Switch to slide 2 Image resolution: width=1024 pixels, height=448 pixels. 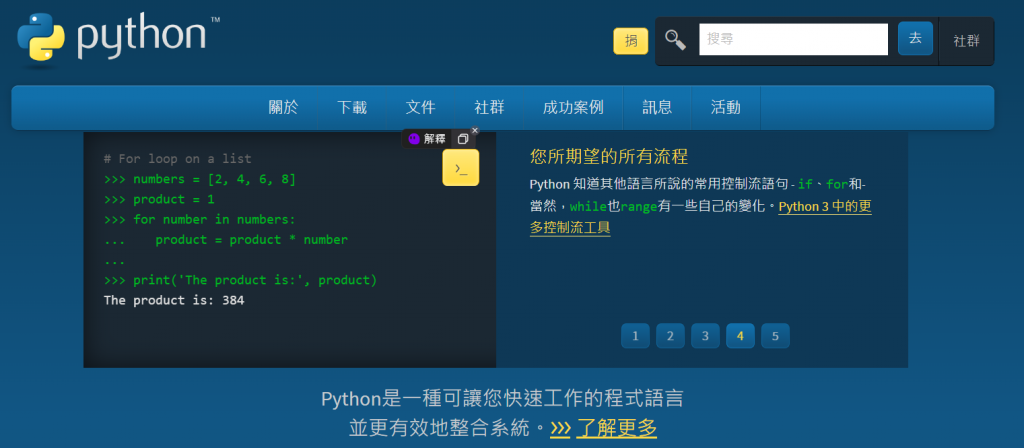pos(670,336)
